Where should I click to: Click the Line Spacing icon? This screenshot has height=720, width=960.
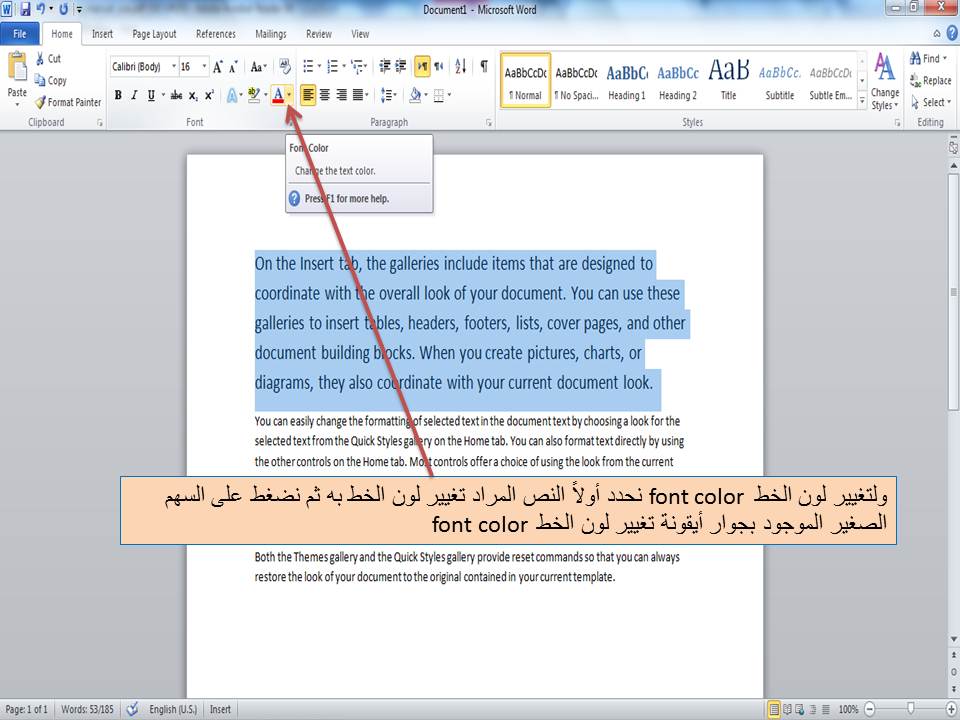(x=386, y=96)
